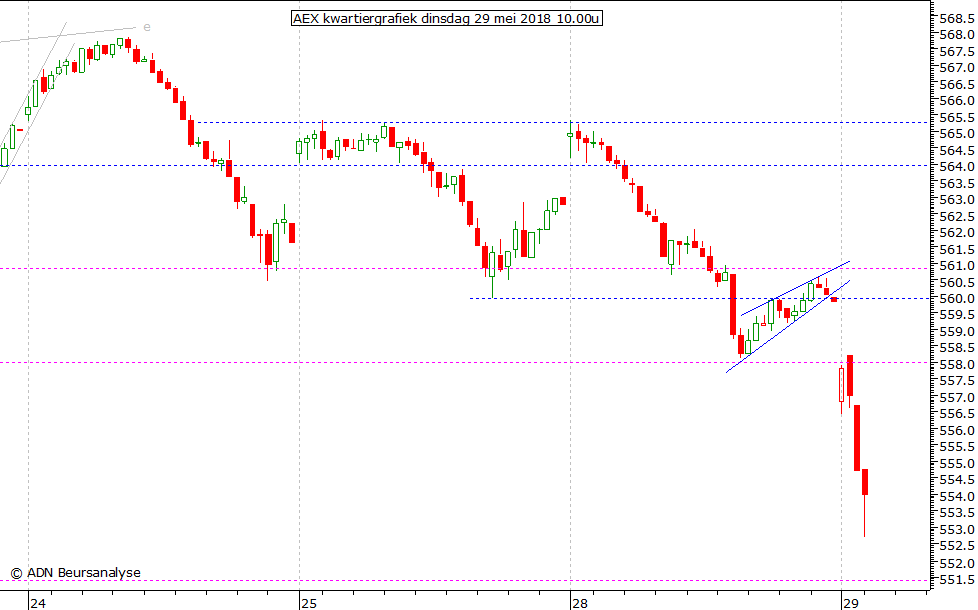Screen dimensions: 978x610
Task: Click the '© ADN Beursanalyse' copyright text
Action: [75, 573]
